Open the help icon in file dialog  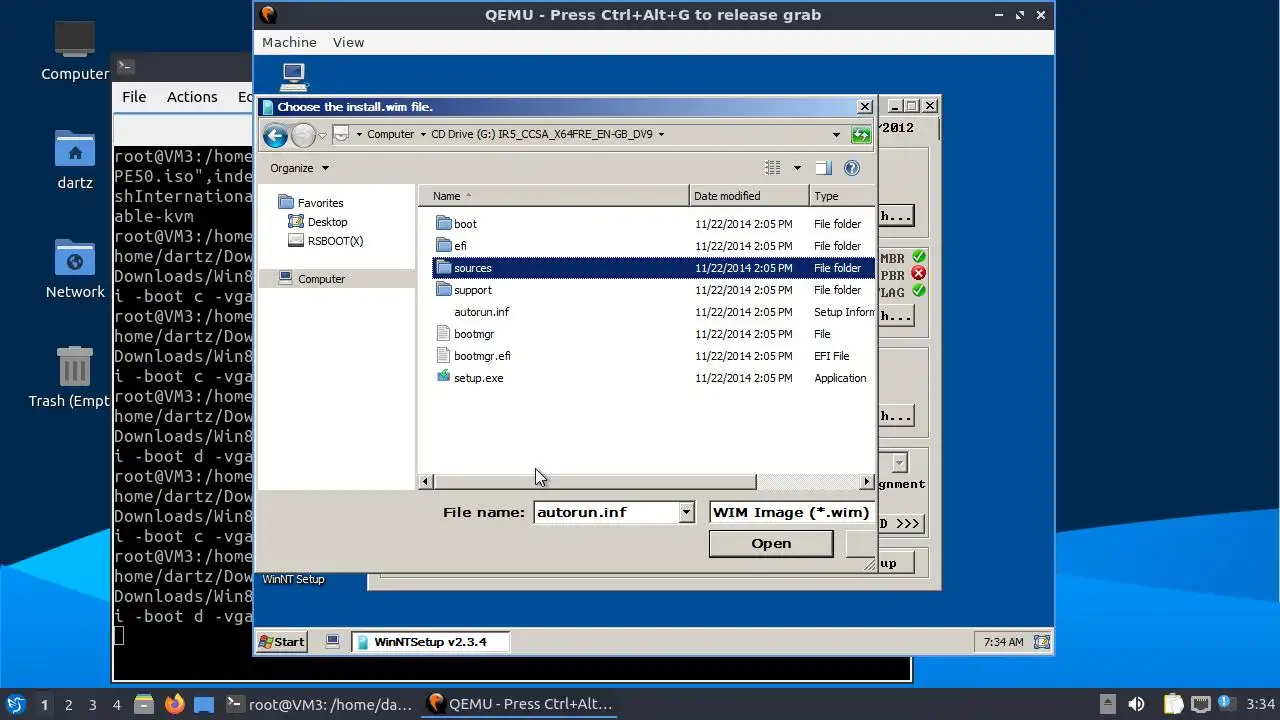coord(852,168)
